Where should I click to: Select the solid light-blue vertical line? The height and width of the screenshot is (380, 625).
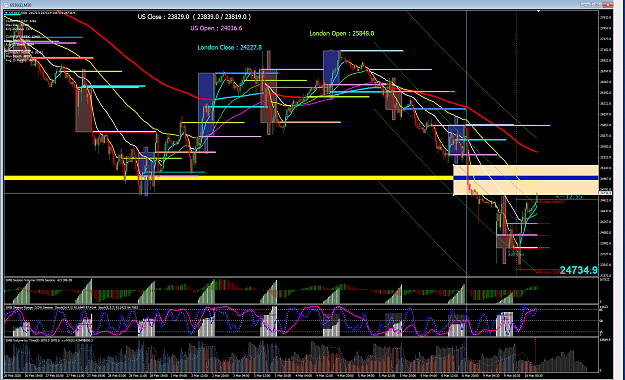(x=466, y=144)
